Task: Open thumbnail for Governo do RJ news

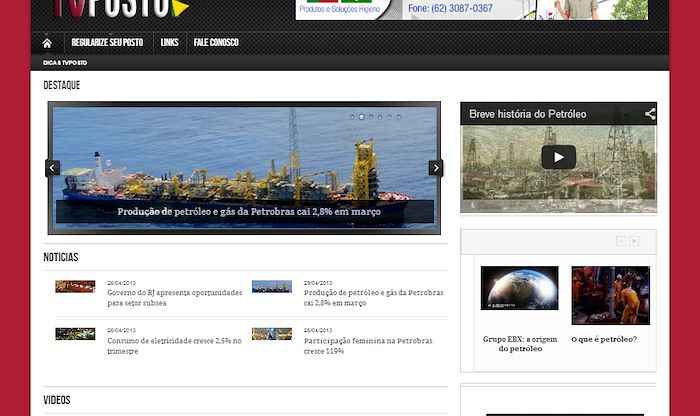Action: coord(75,287)
